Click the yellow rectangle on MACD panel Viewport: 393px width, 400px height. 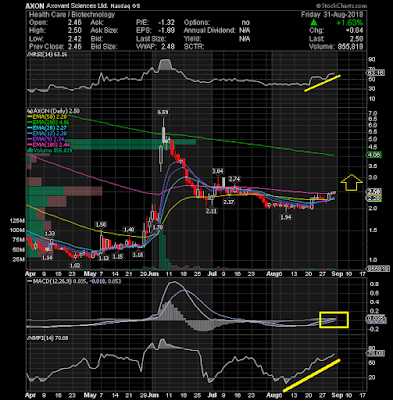(x=334, y=320)
